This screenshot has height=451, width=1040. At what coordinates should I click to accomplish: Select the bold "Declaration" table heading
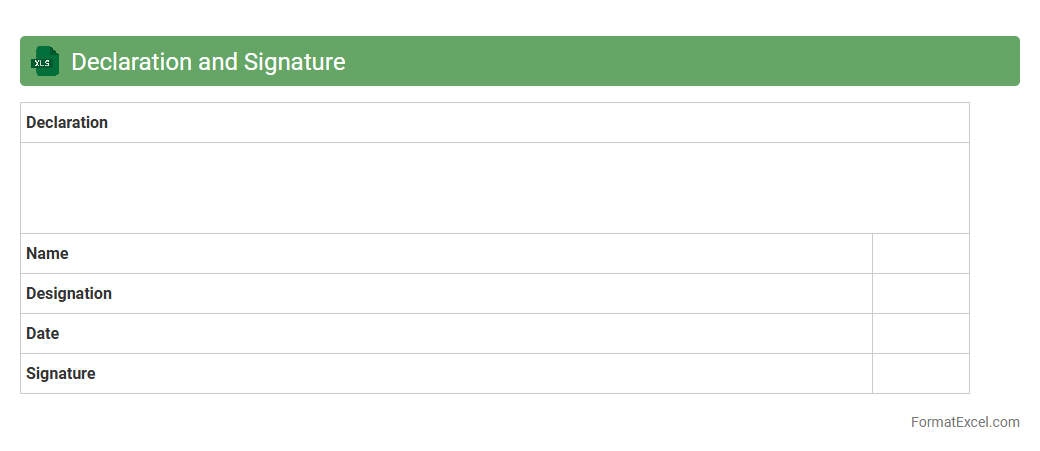click(67, 123)
